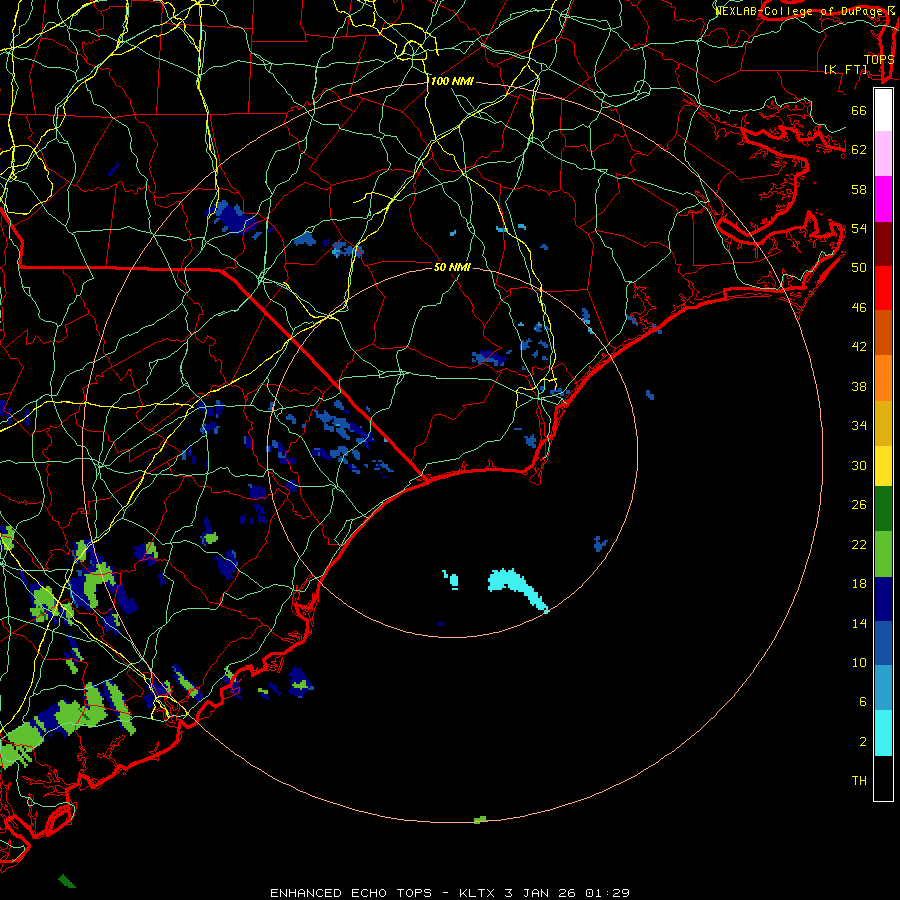900x900 pixels.
Task: Click the "10" legend value
Action: [x=859, y=663]
